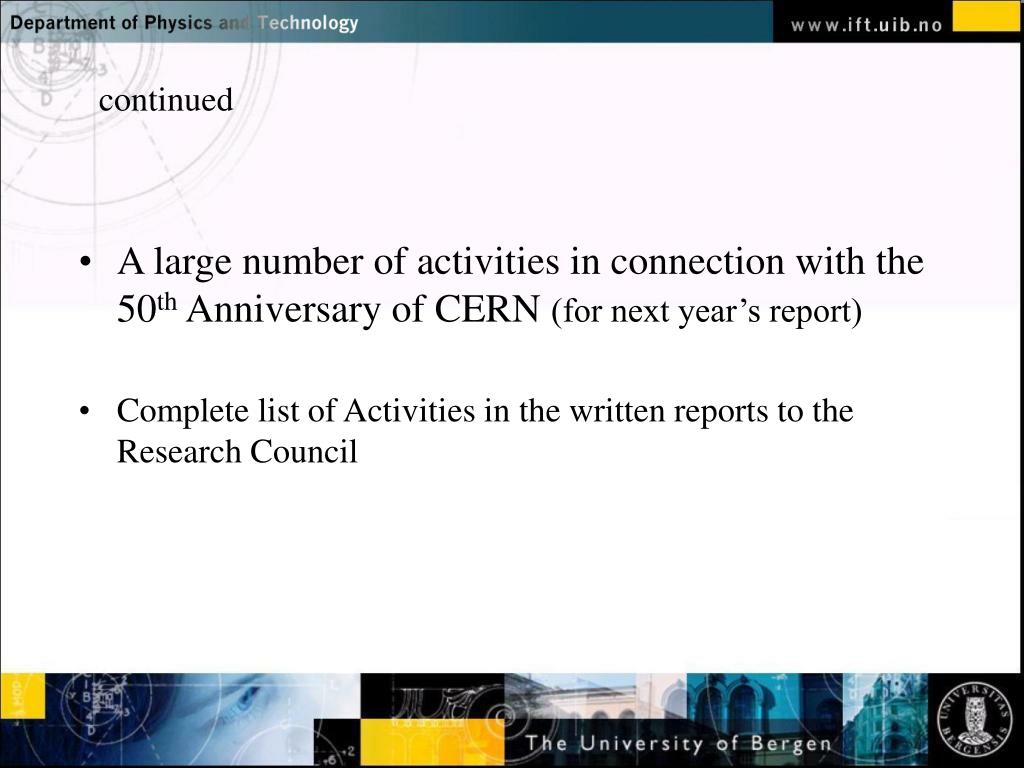The width and height of the screenshot is (1024, 768).
Task: Click the Department of Physics and Technology header
Action: click(184, 23)
